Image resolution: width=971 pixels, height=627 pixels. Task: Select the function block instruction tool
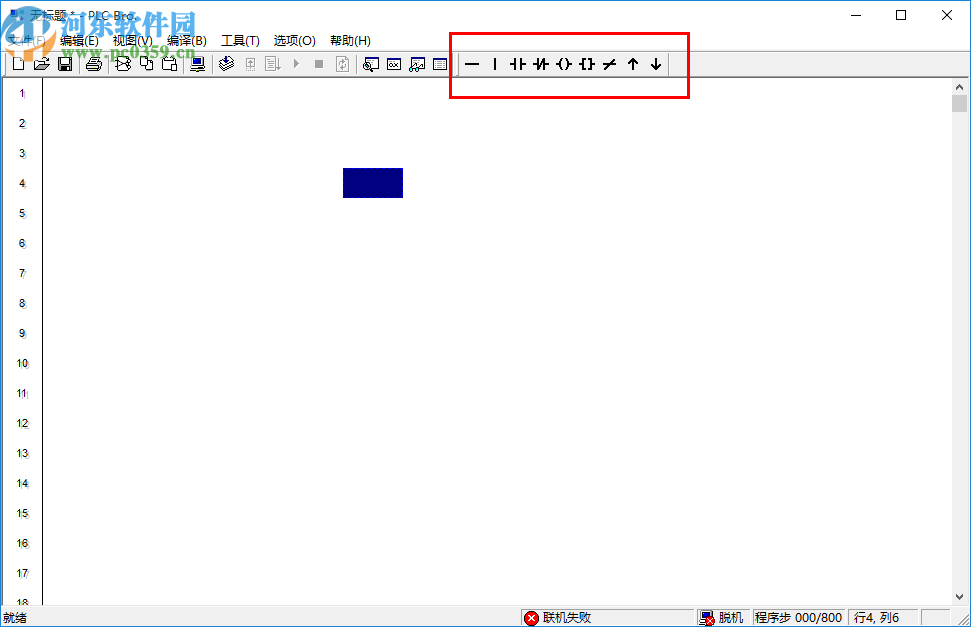[586, 64]
